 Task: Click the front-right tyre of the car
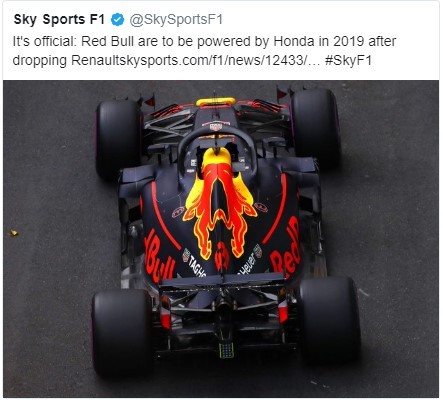pyautogui.click(x=315, y=128)
